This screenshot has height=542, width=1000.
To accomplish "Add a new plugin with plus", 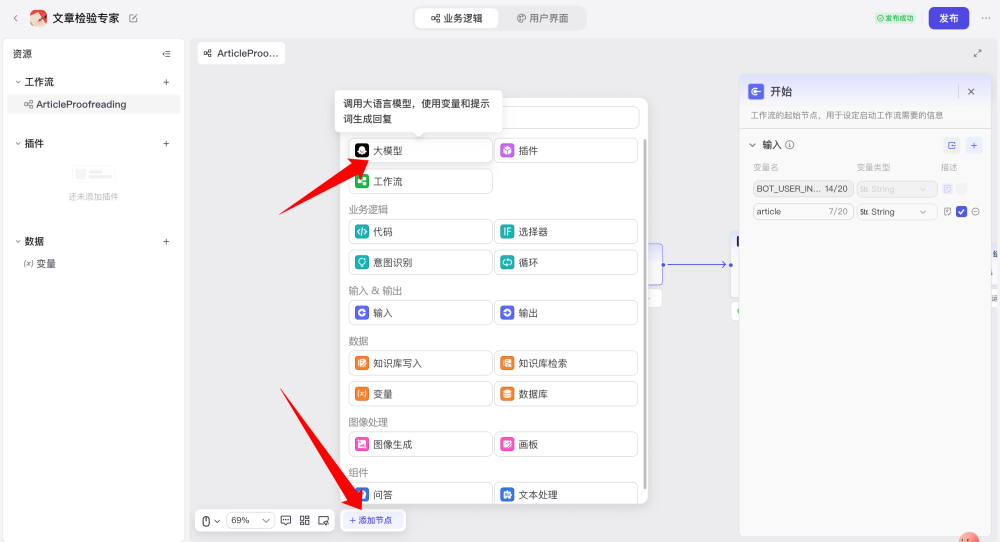I will click(x=166, y=143).
